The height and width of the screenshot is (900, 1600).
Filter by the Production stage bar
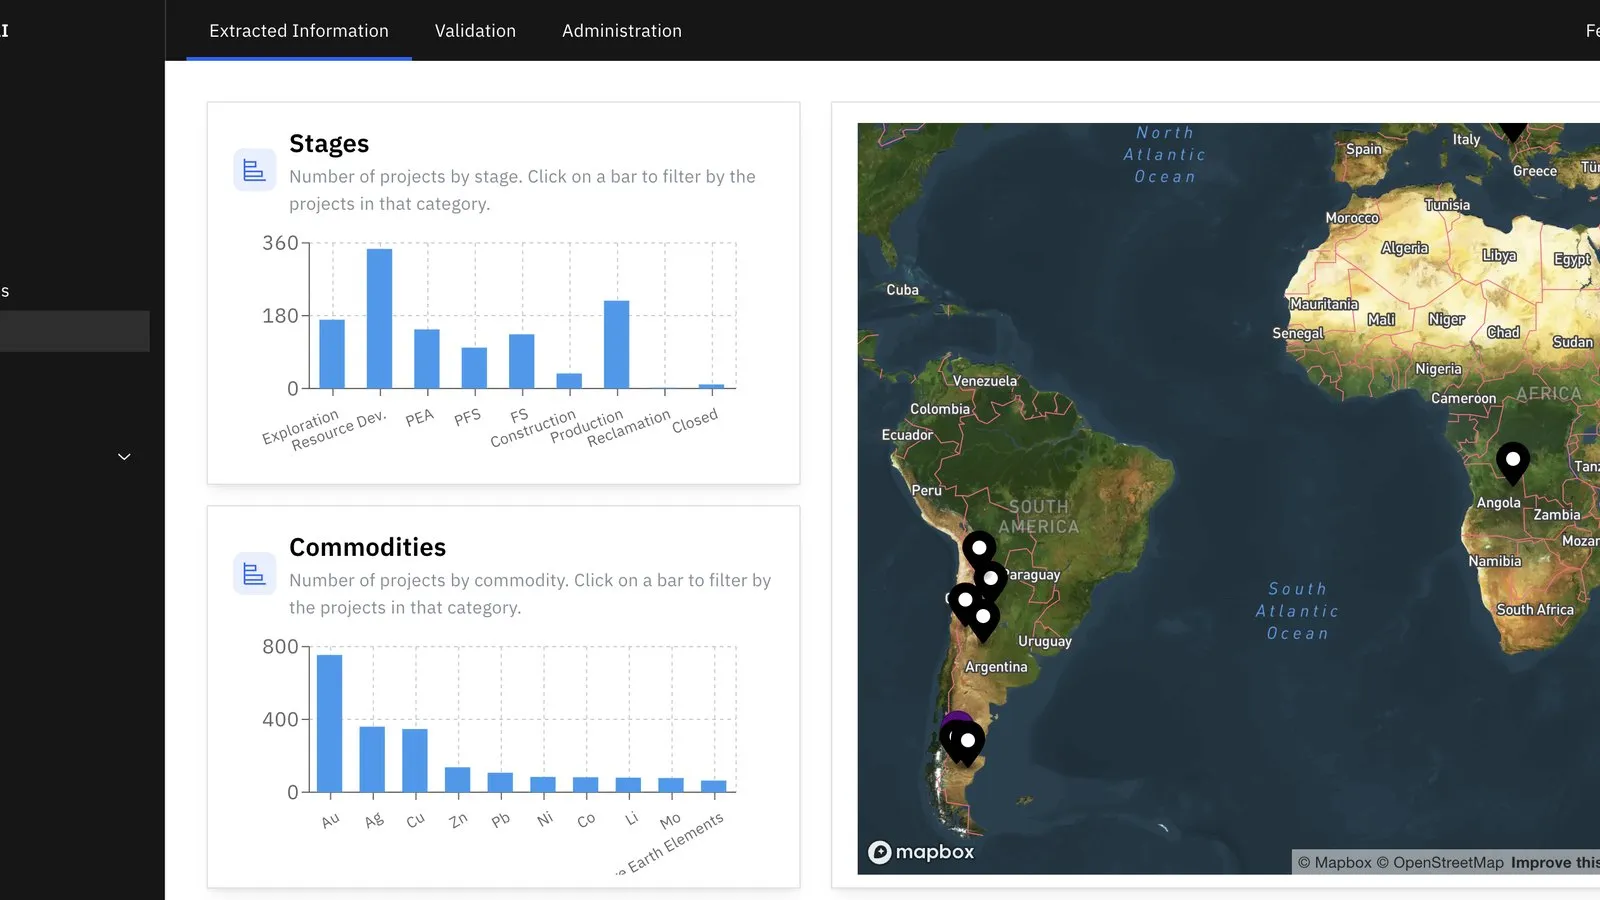[617, 344]
